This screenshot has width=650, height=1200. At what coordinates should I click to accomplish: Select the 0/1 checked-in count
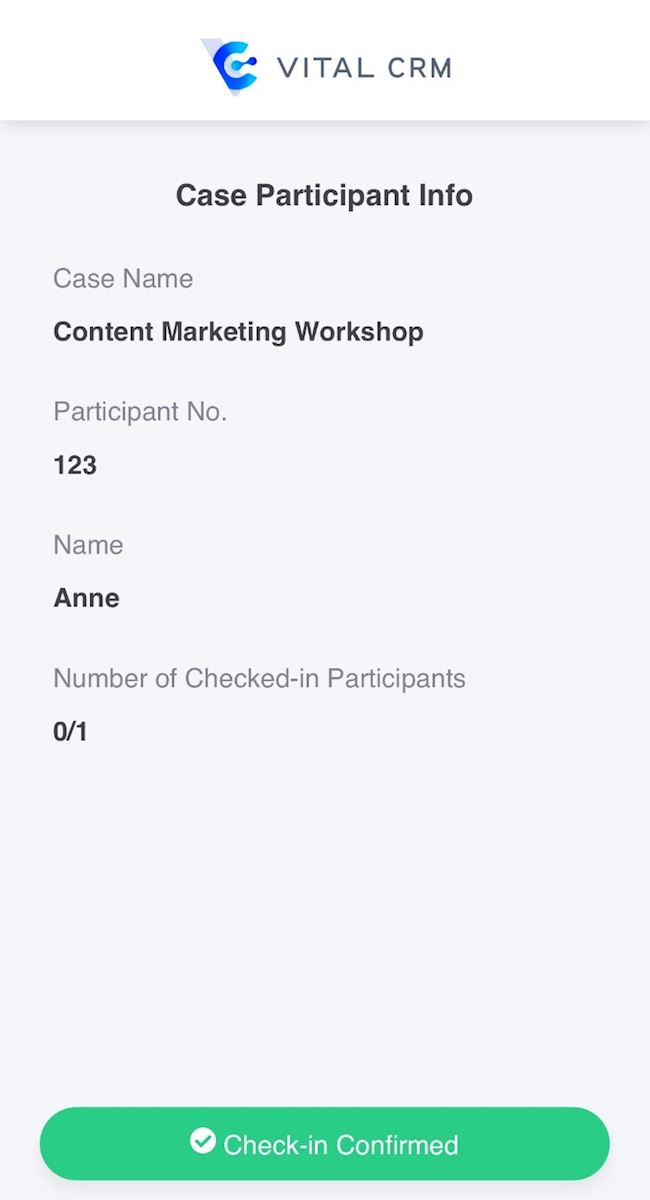(70, 732)
